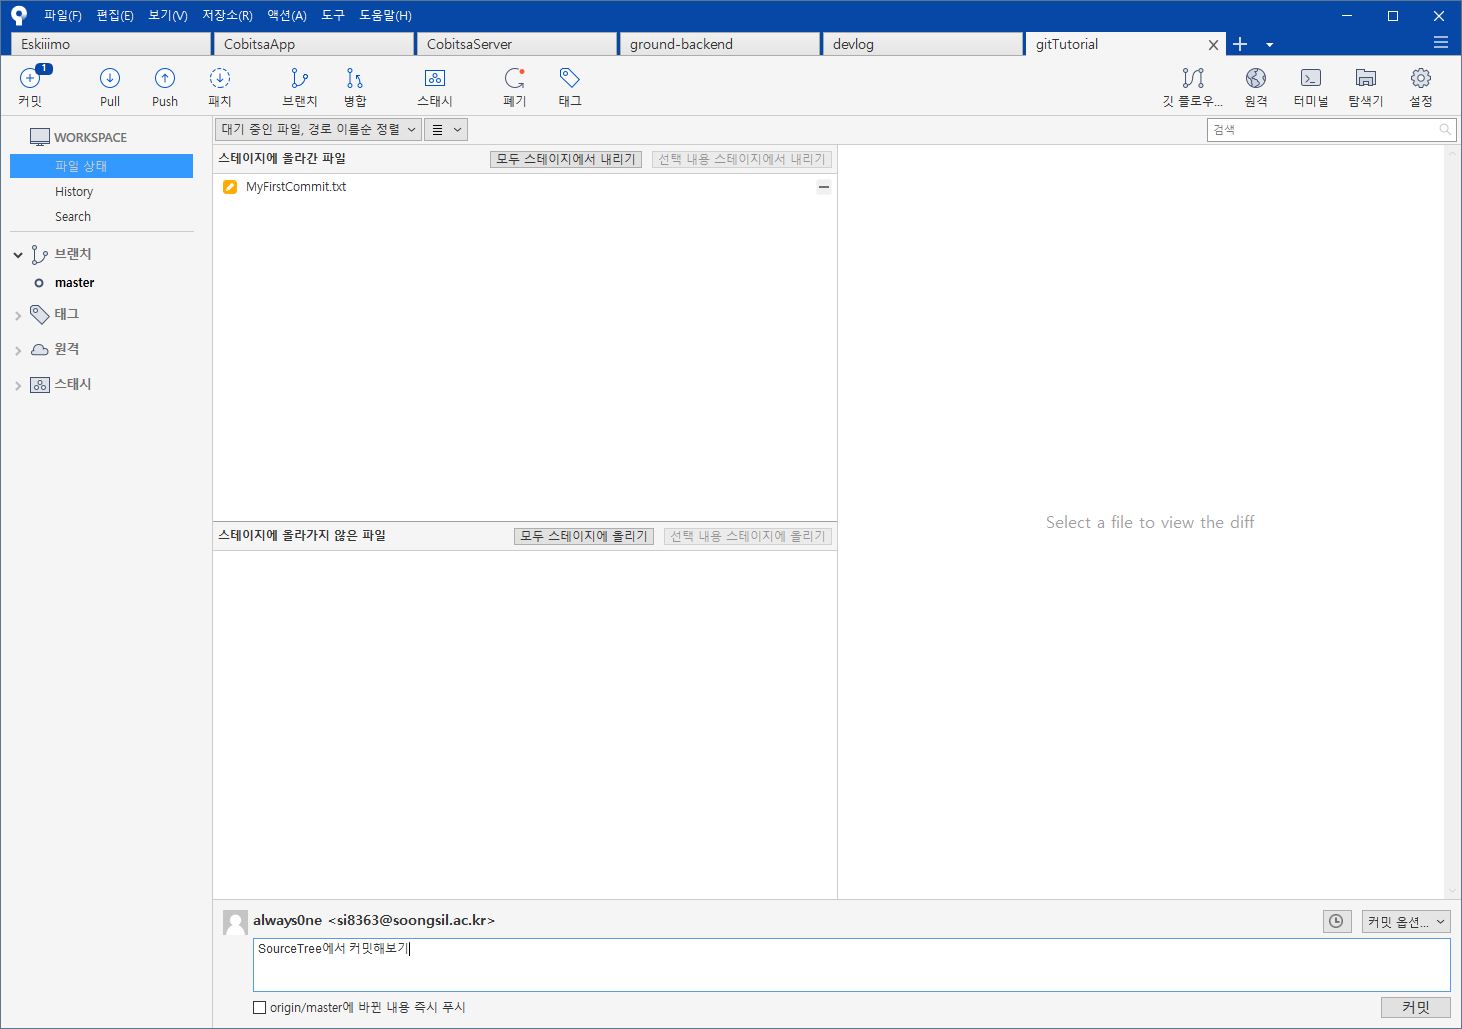This screenshot has height=1029, width=1462.
Task: Select the master branch
Action: click(x=75, y=283)
